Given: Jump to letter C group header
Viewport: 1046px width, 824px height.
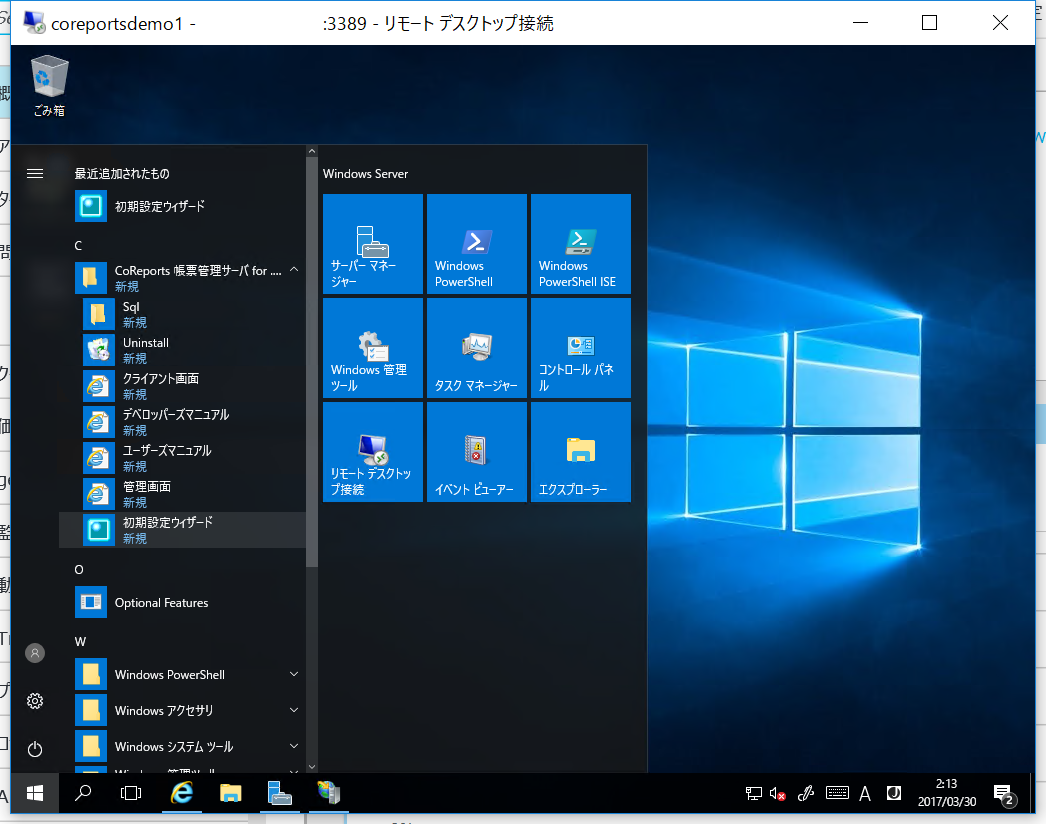Looking at the screenshot, I should 78,246.
